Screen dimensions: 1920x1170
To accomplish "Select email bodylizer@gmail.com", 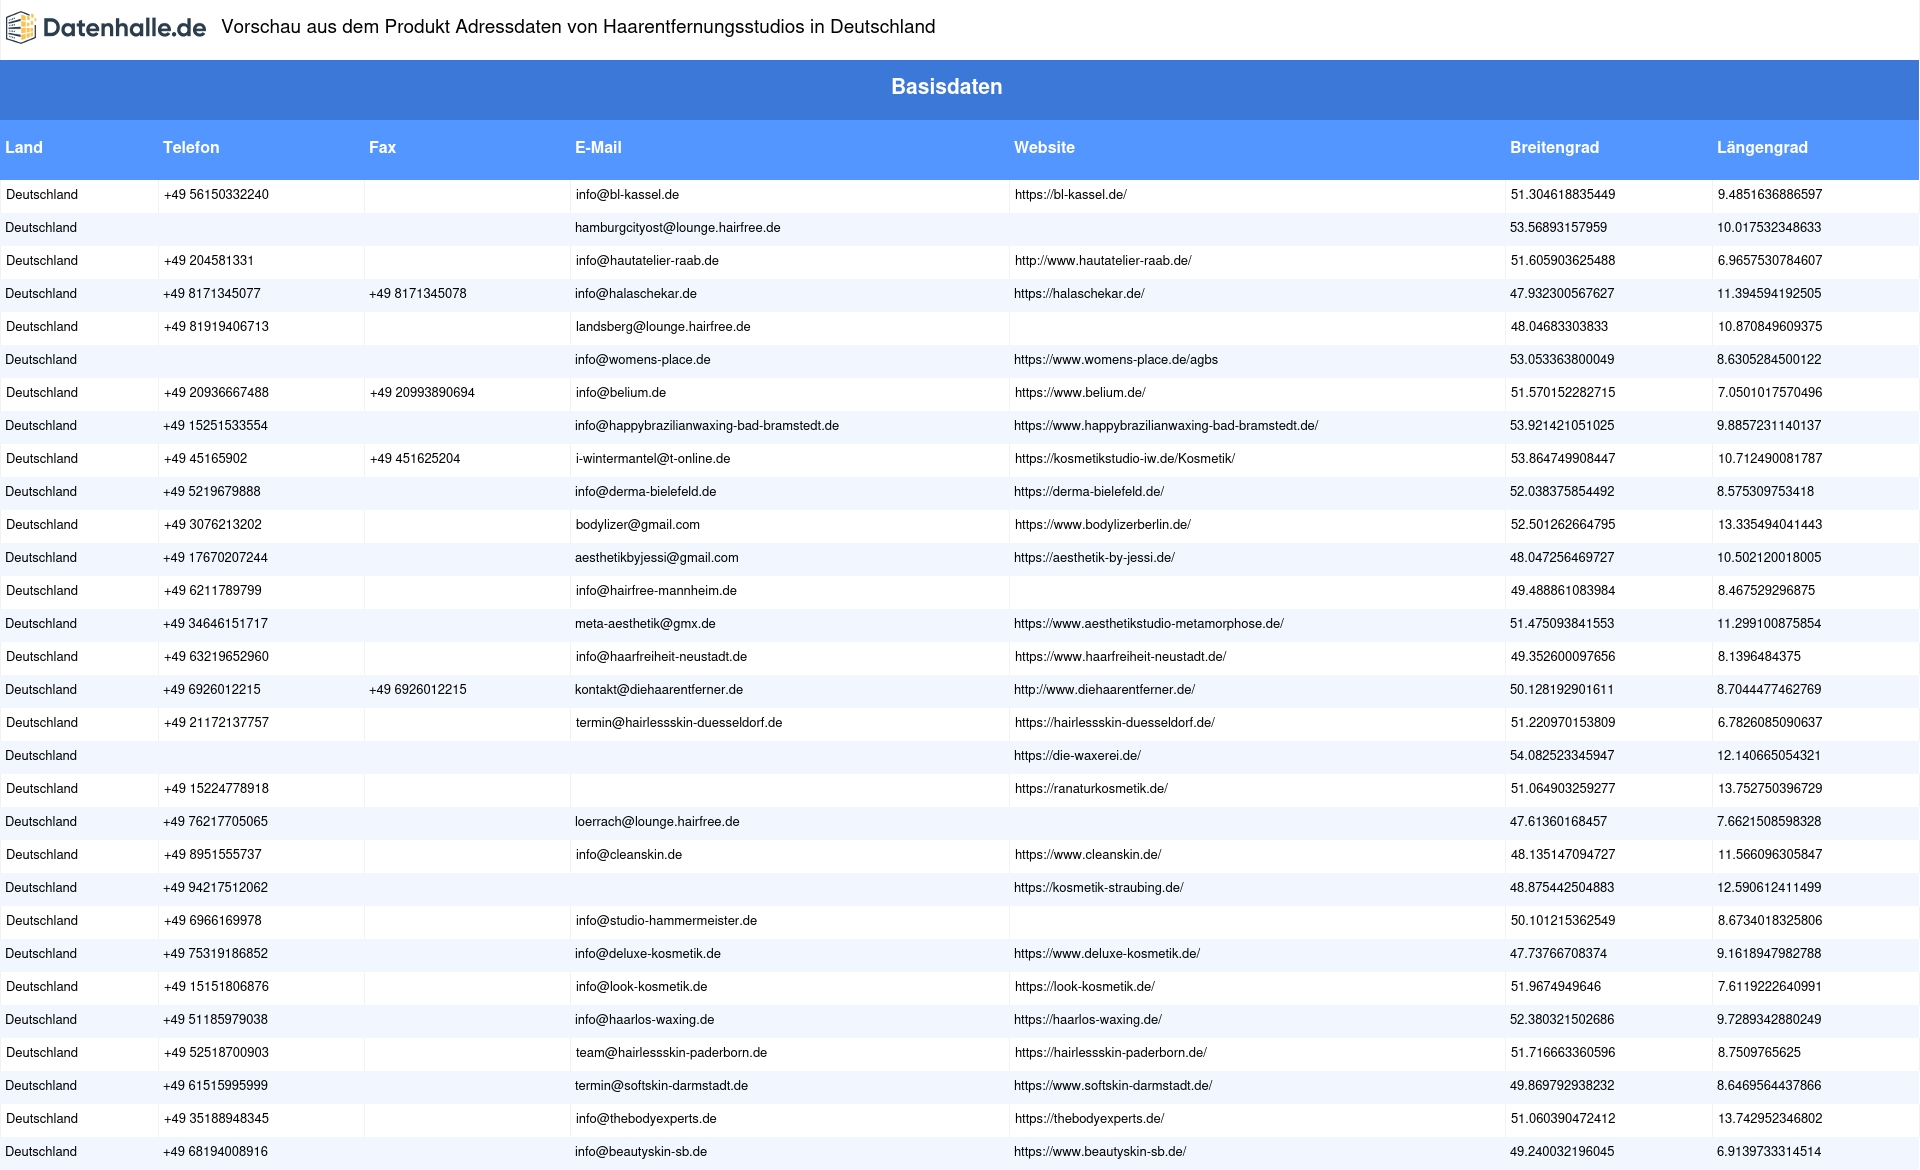I will (638, 525).
